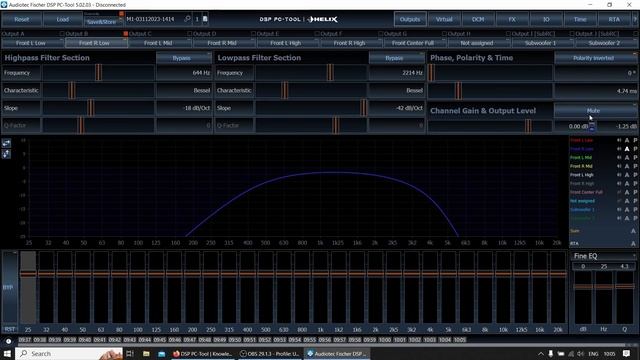Click the link icon between gain values
The width and height of the screenshot is (640, 360).
coord(592,127)
